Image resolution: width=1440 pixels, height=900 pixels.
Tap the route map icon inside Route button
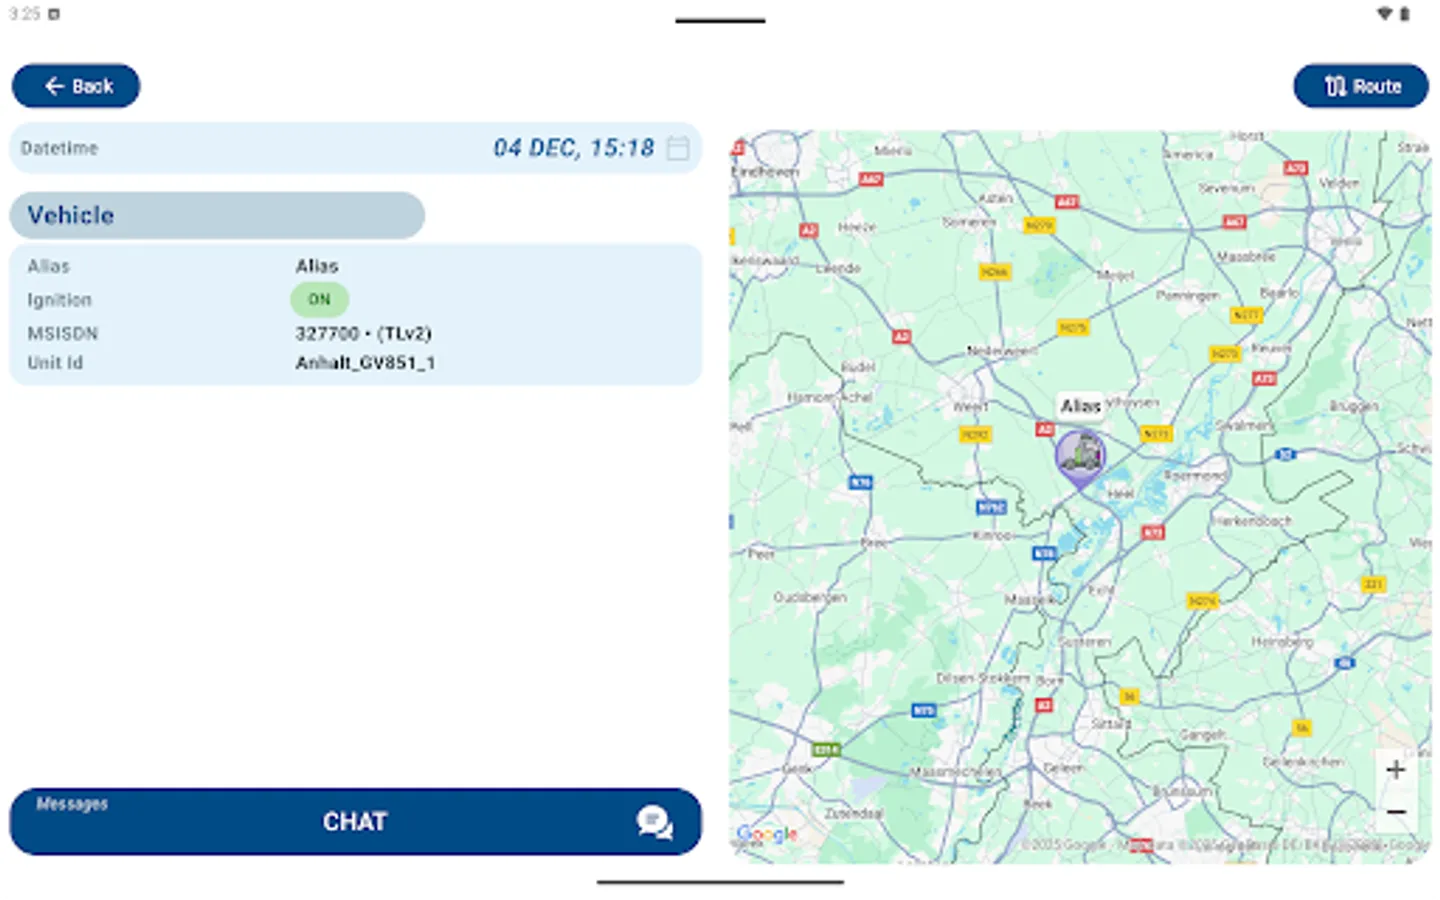pyautogui.click(x=1334, y=86)
